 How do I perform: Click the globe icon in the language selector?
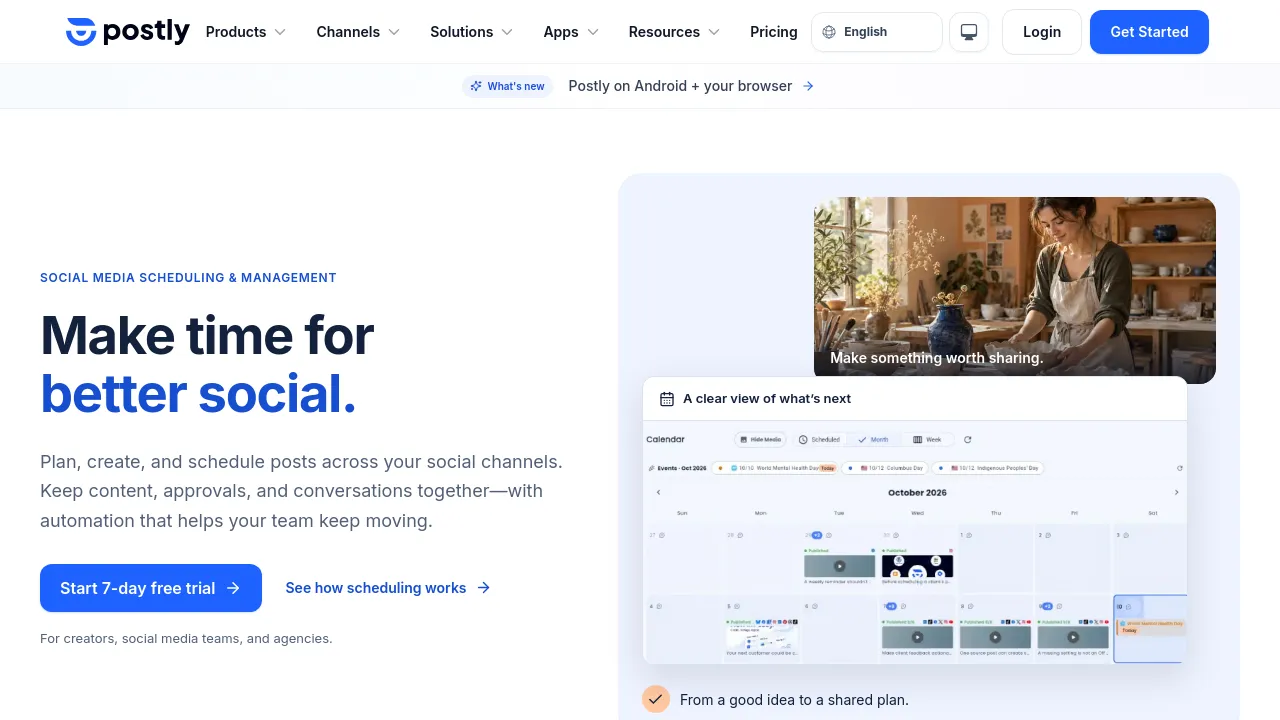coord(829,32)
